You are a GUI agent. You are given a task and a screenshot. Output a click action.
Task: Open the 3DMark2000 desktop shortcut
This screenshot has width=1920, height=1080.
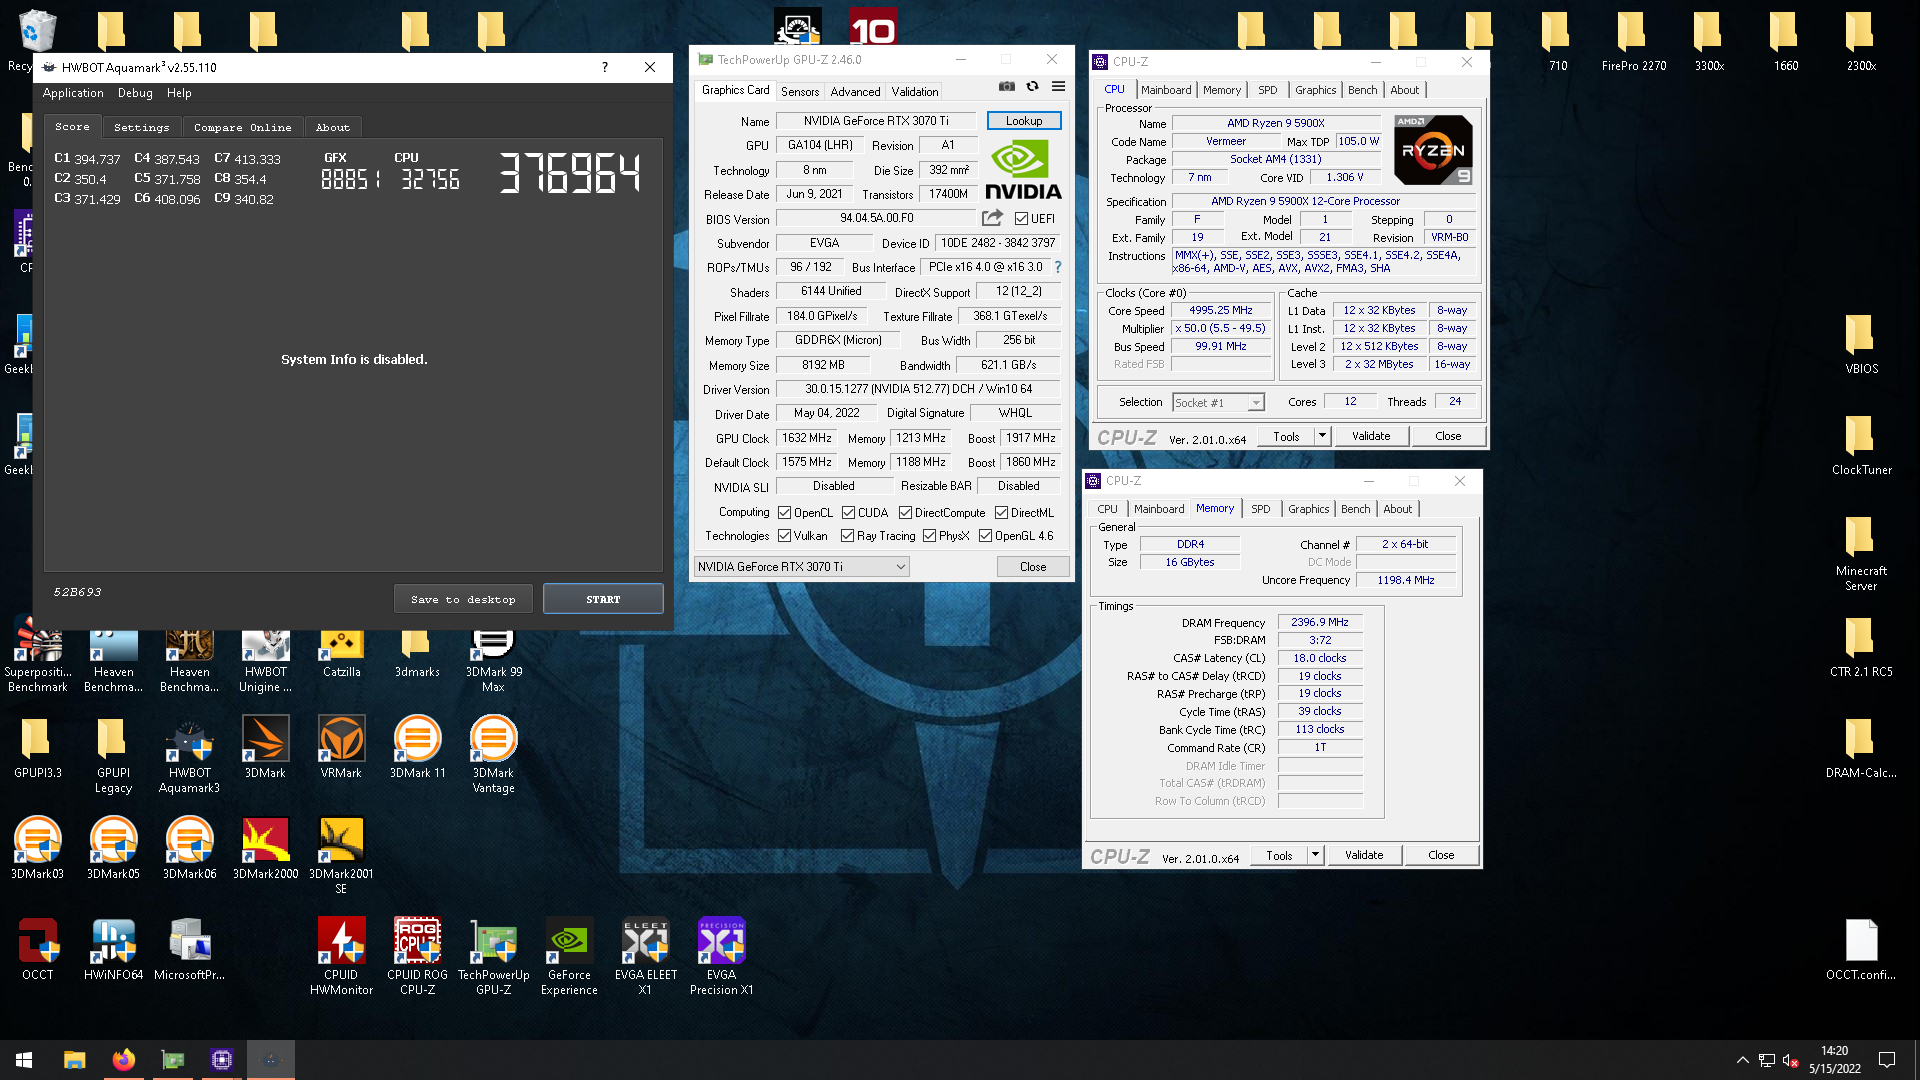[x=265, y=848]
